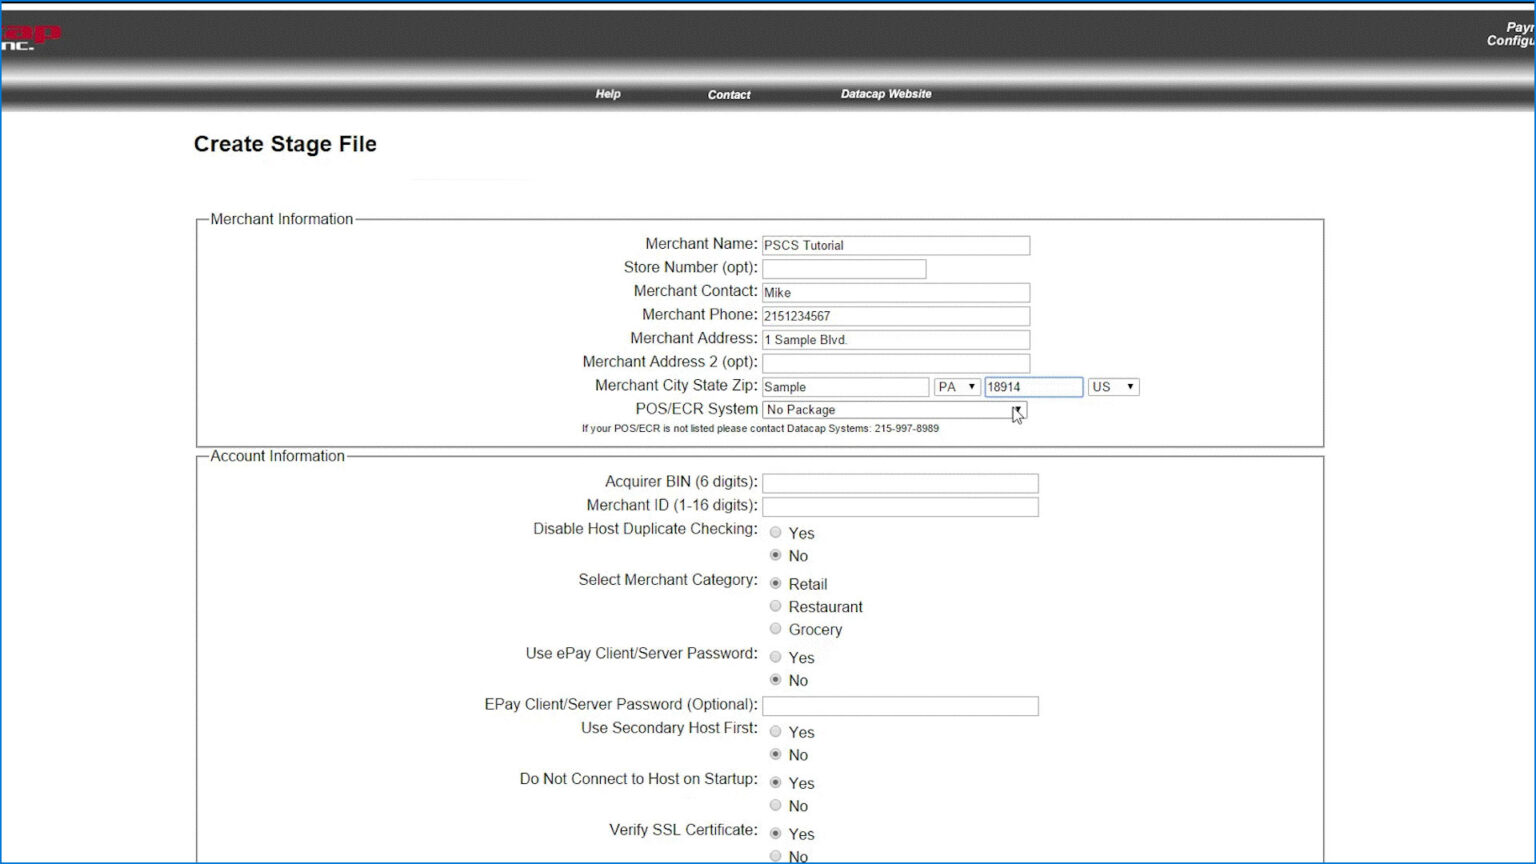Click the Merchant Name field containing PSCS Tutorial
1536x864 pixels.
895,245
